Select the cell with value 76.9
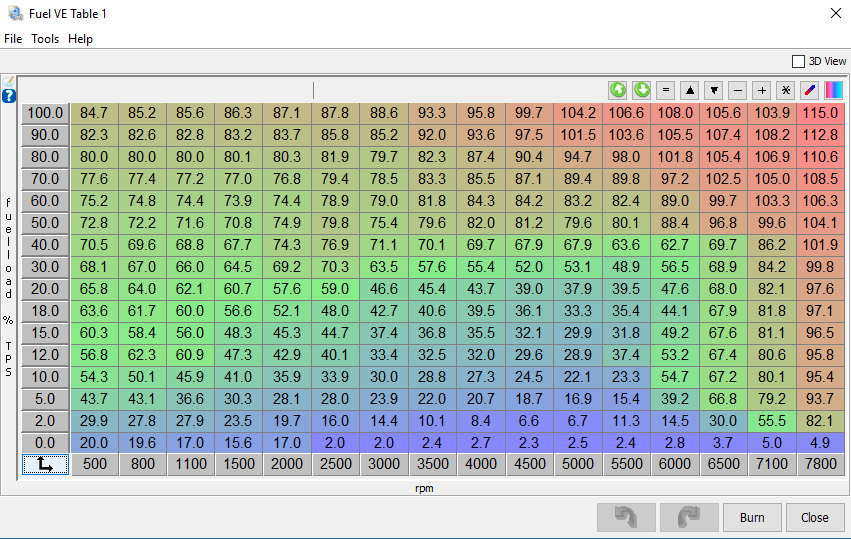Screen dimensions: 851x539 tap(335, 245)
